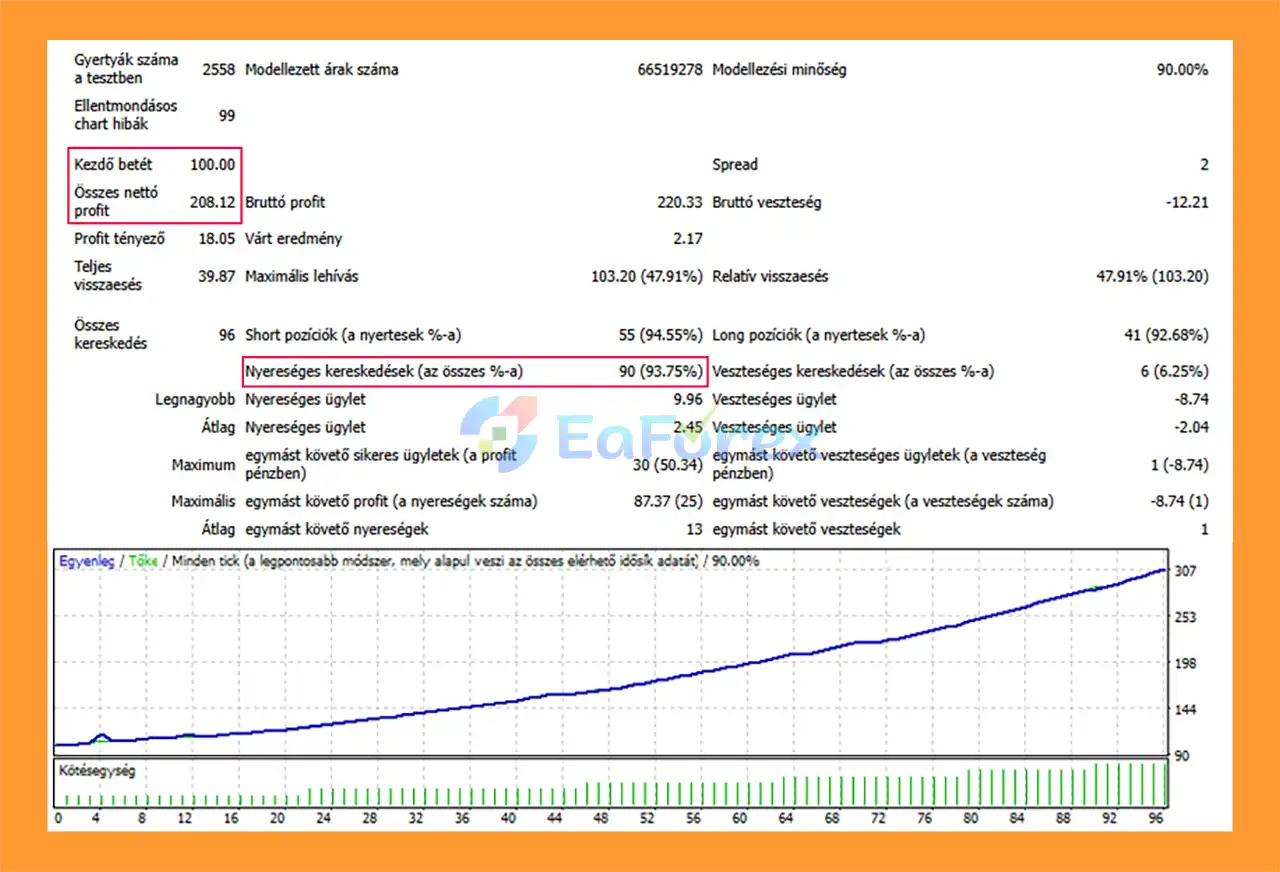Click the Kötésegység volume panel label
Image resolution: width=1280 pixels, height=872 pixels.
click(x=97, y=771)
